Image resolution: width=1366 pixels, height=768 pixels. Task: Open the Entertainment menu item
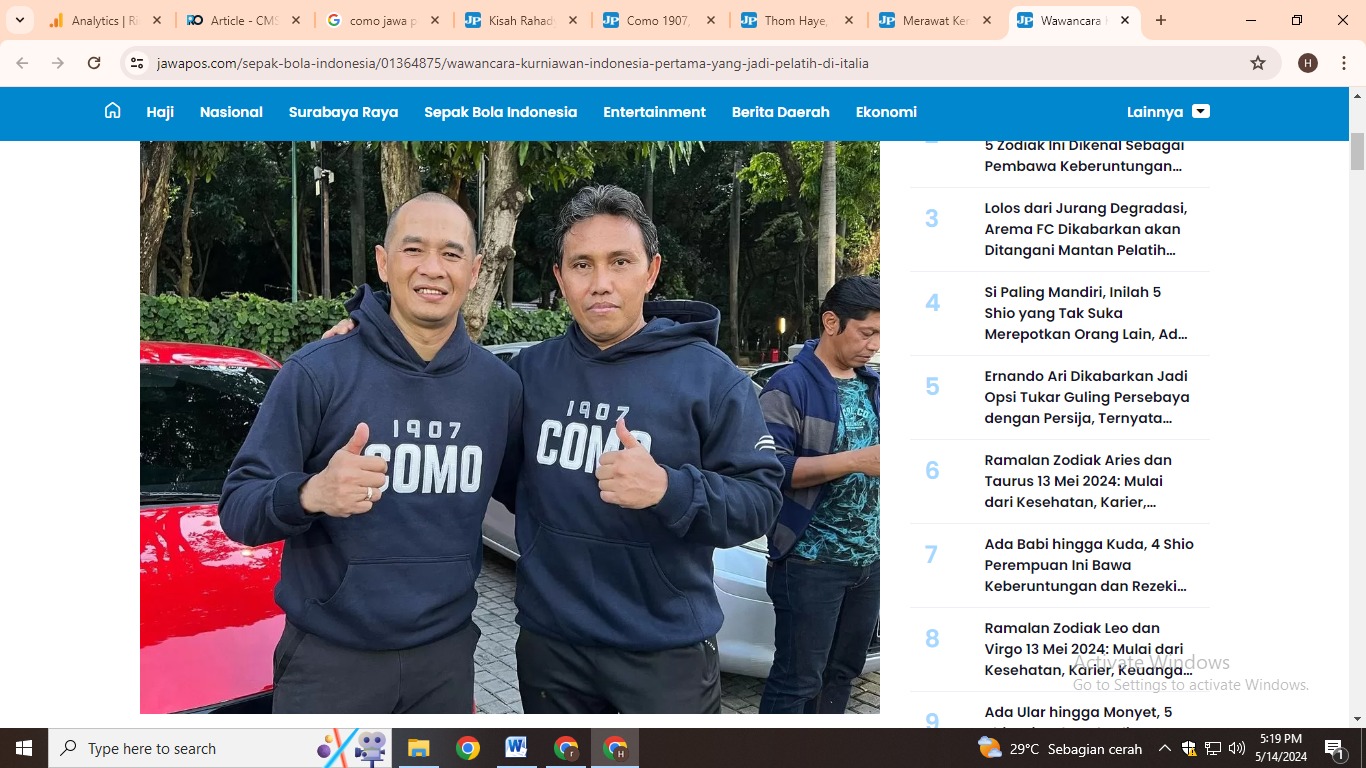[654, 112]
